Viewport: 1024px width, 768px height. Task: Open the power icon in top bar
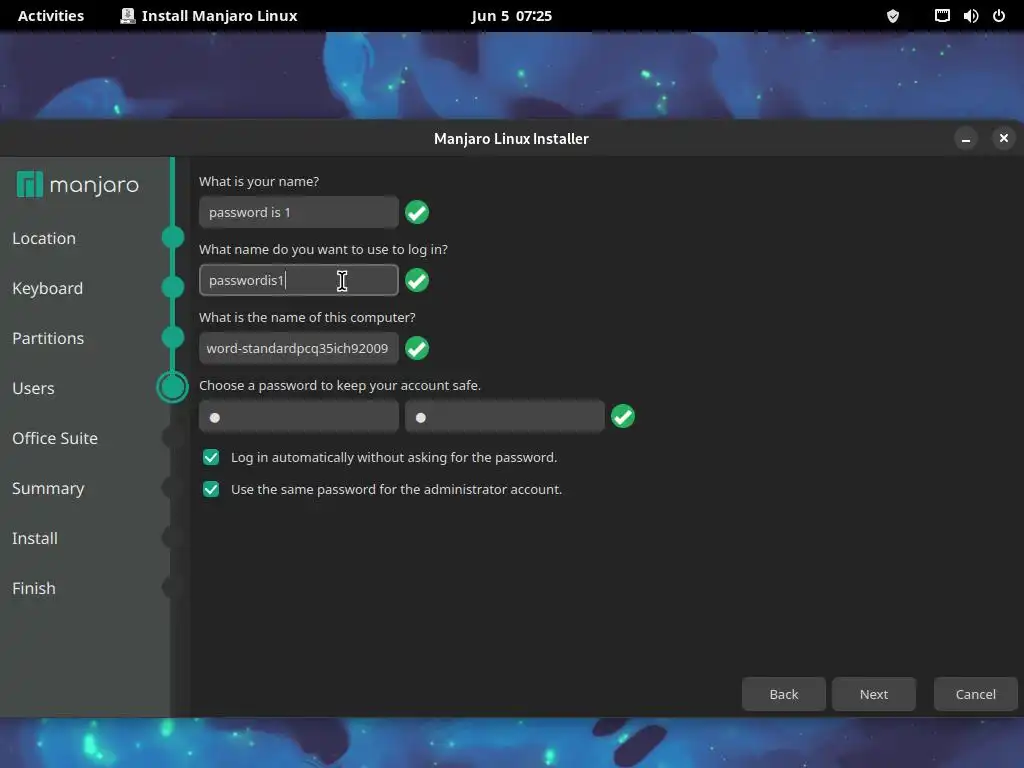pyautogui.click(x=999, y=16)
